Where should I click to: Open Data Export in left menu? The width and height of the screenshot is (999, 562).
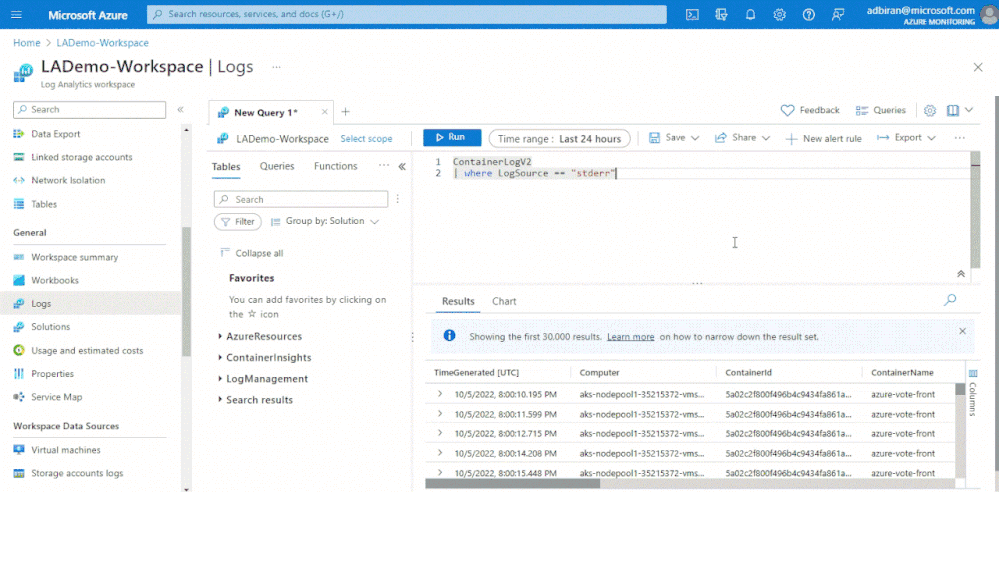click(55, 134)
